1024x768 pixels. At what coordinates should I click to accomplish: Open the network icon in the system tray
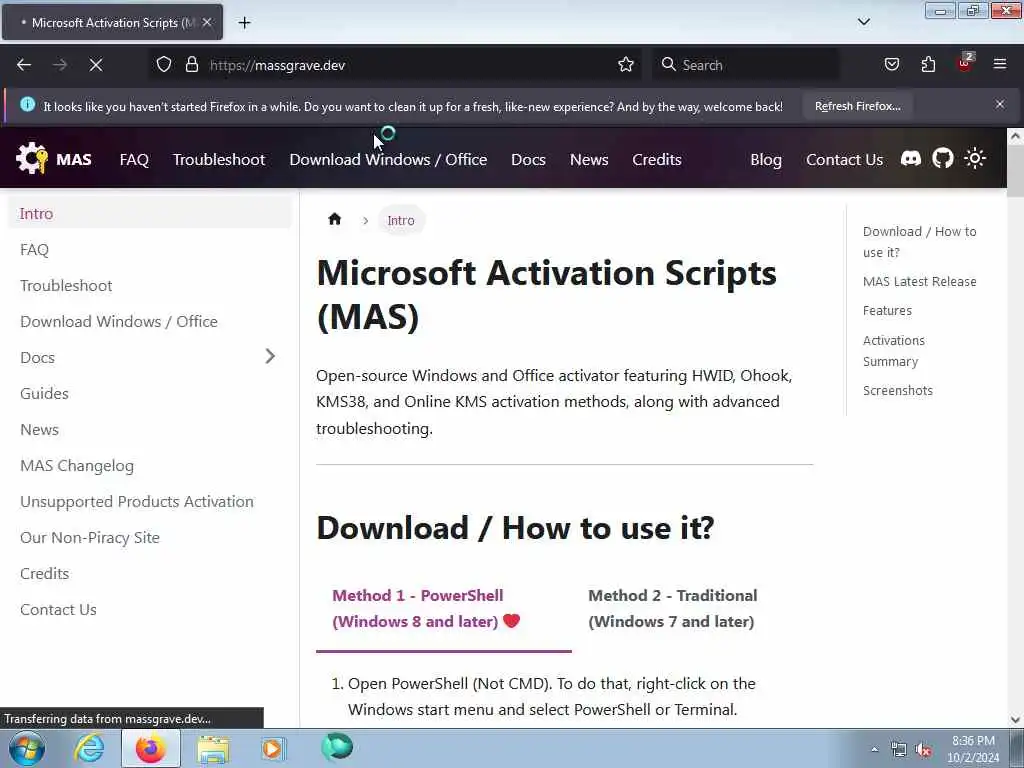tap(899, 750)
